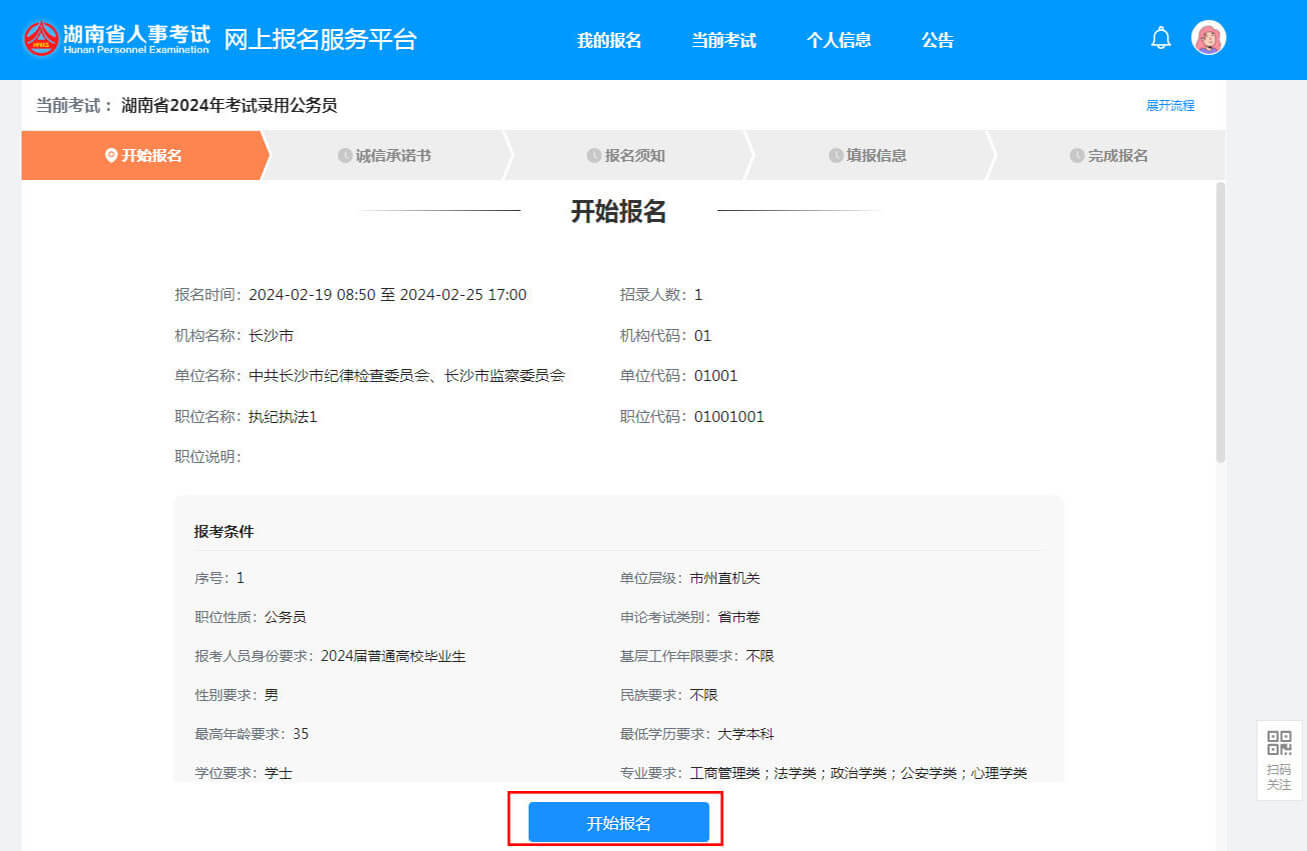The width and height of the screenshot is (1307, 851).
Task: Open 个人信息 in top navigation
Action: (839, 41)
